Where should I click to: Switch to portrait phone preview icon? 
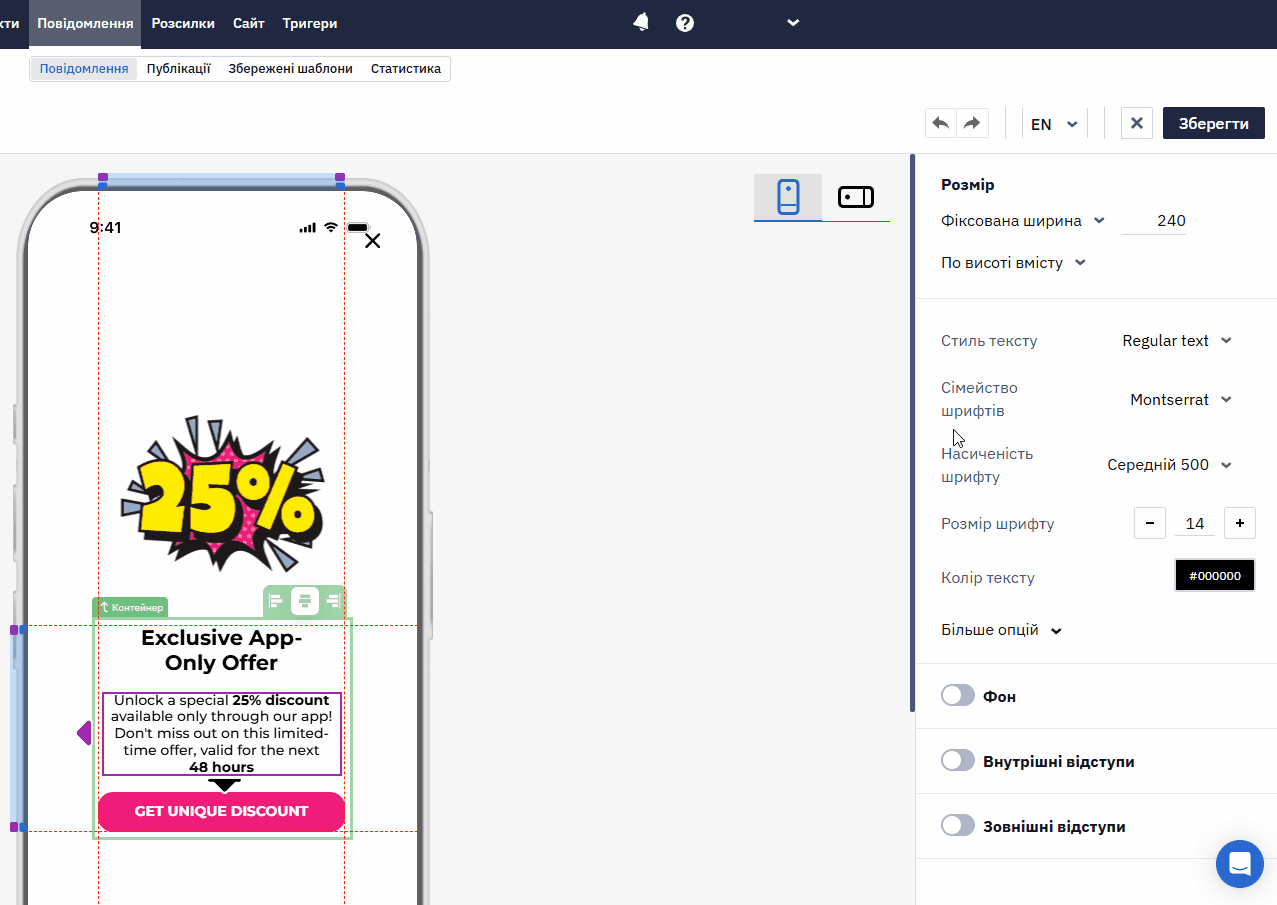pos(788,196)
